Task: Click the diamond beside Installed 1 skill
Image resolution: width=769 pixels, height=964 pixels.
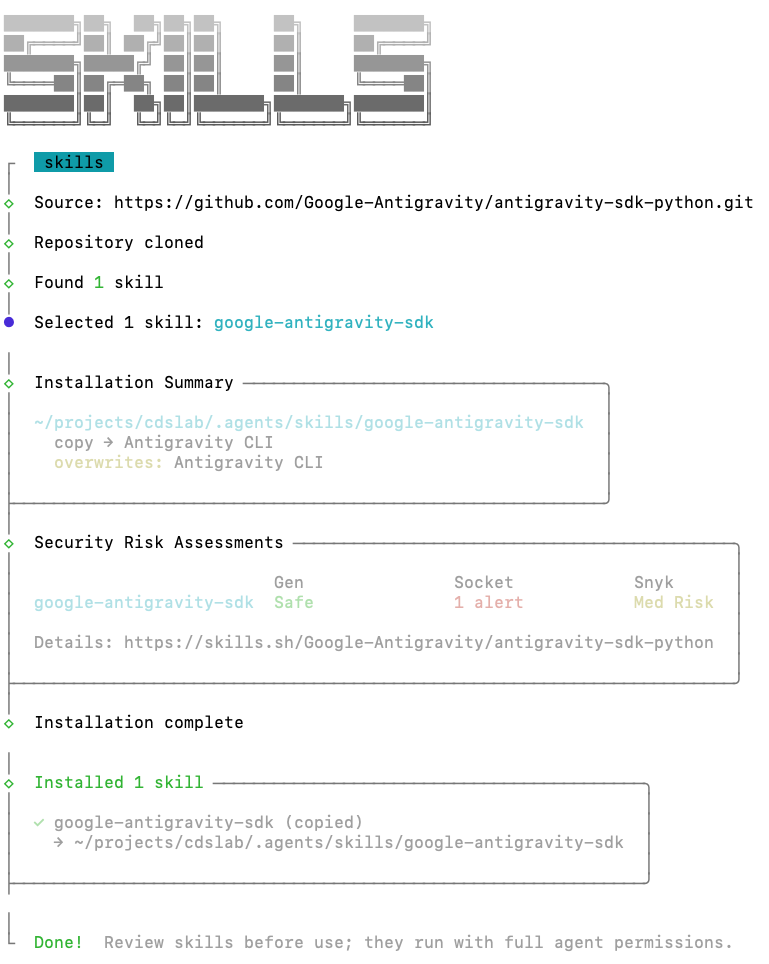Action: pos(9,783)
